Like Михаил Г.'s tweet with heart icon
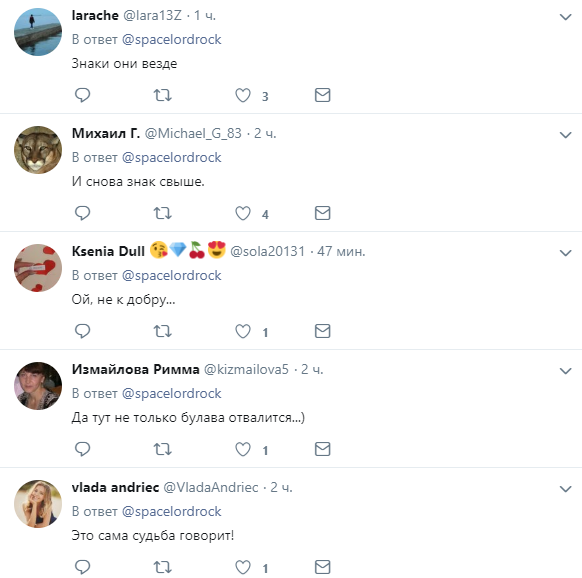This screenshot has height=578, width=582. [x=243, y=213]
